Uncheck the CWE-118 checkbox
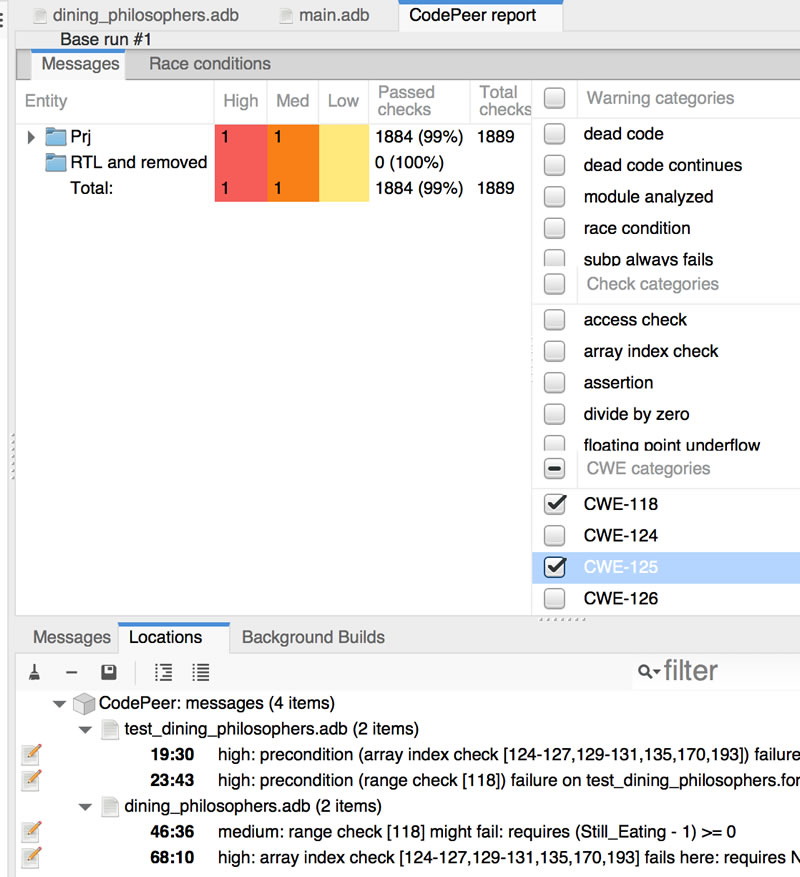The image size is (800, 877). [554, 504]
